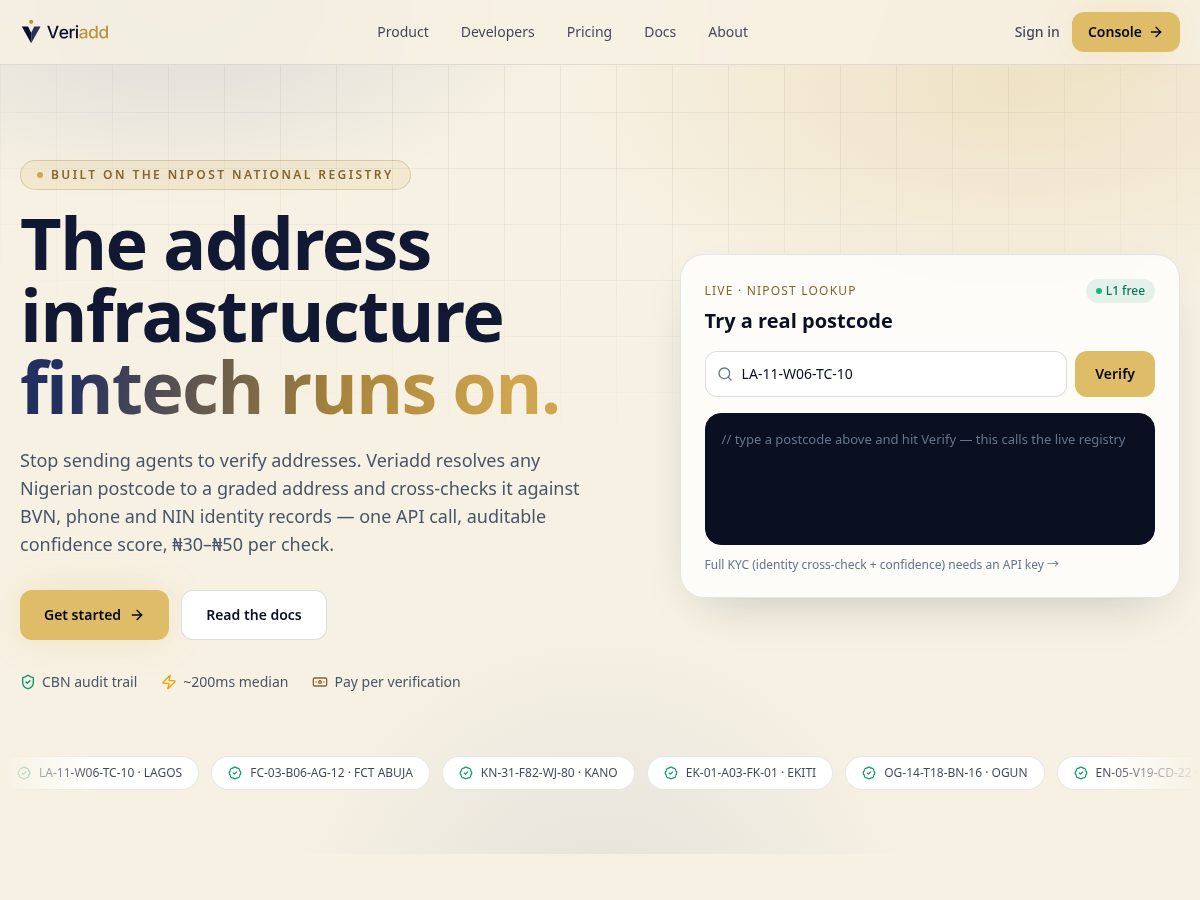Click the search magnifier icon in postcode field
This screenshot has height=900, width=1200.
click(x=725, y=374)
